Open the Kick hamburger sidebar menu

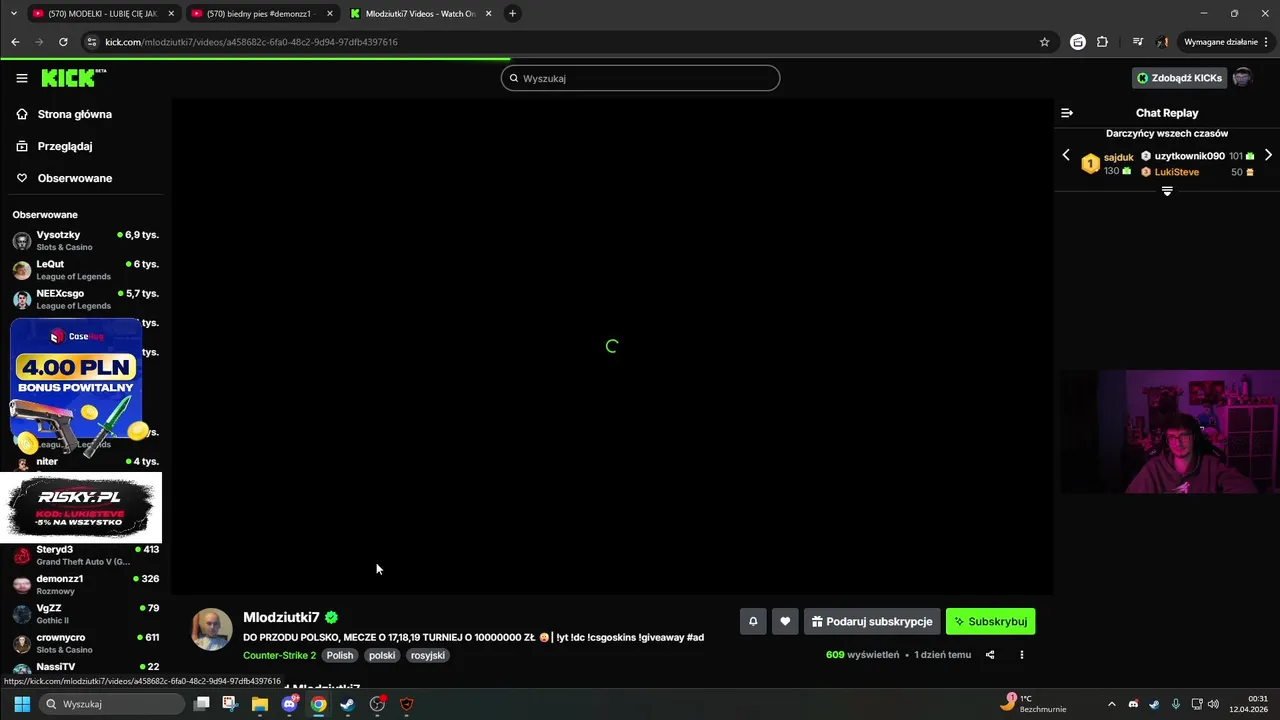pos(22,78)
